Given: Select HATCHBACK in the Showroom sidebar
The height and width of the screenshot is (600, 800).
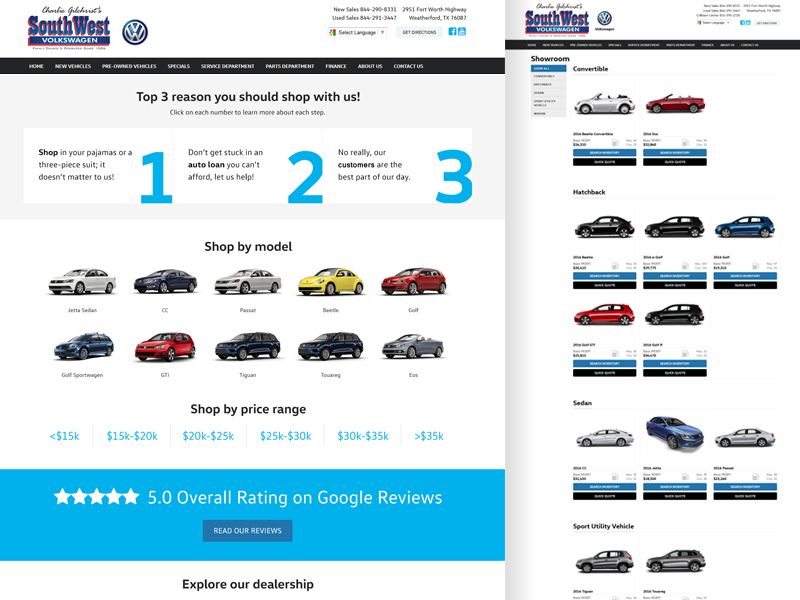Looking at the screenshot, I should tap(548, 84).
